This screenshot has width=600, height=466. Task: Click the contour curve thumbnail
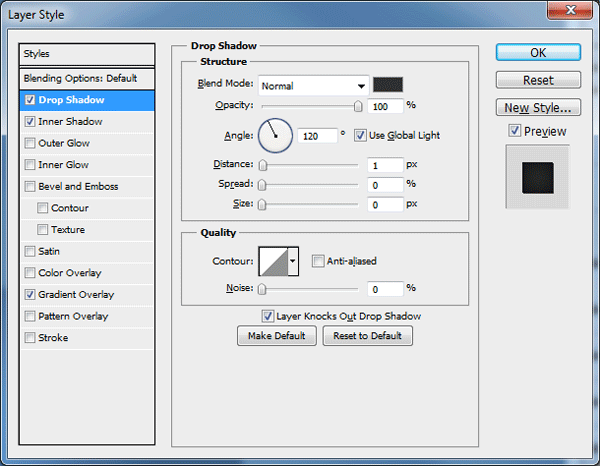[x=274, y=261]
